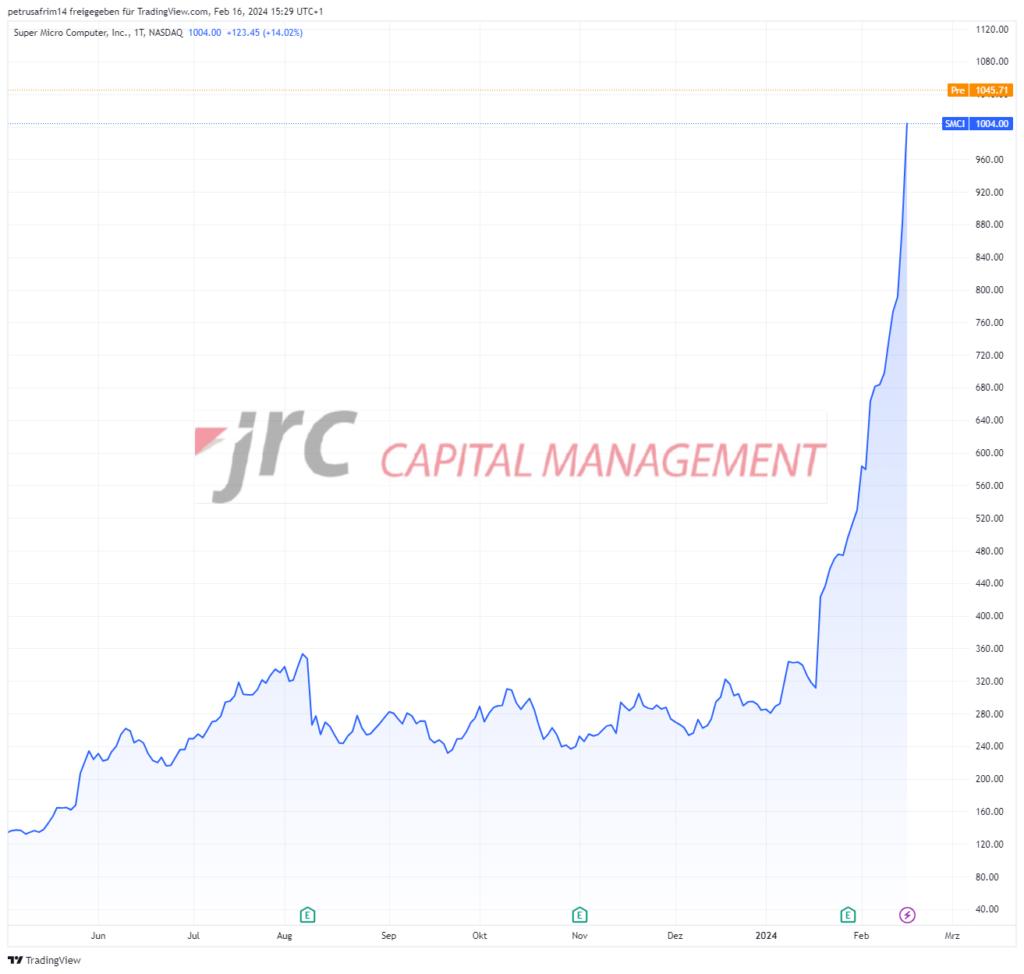Click the 480.00 price axis label

989,551
